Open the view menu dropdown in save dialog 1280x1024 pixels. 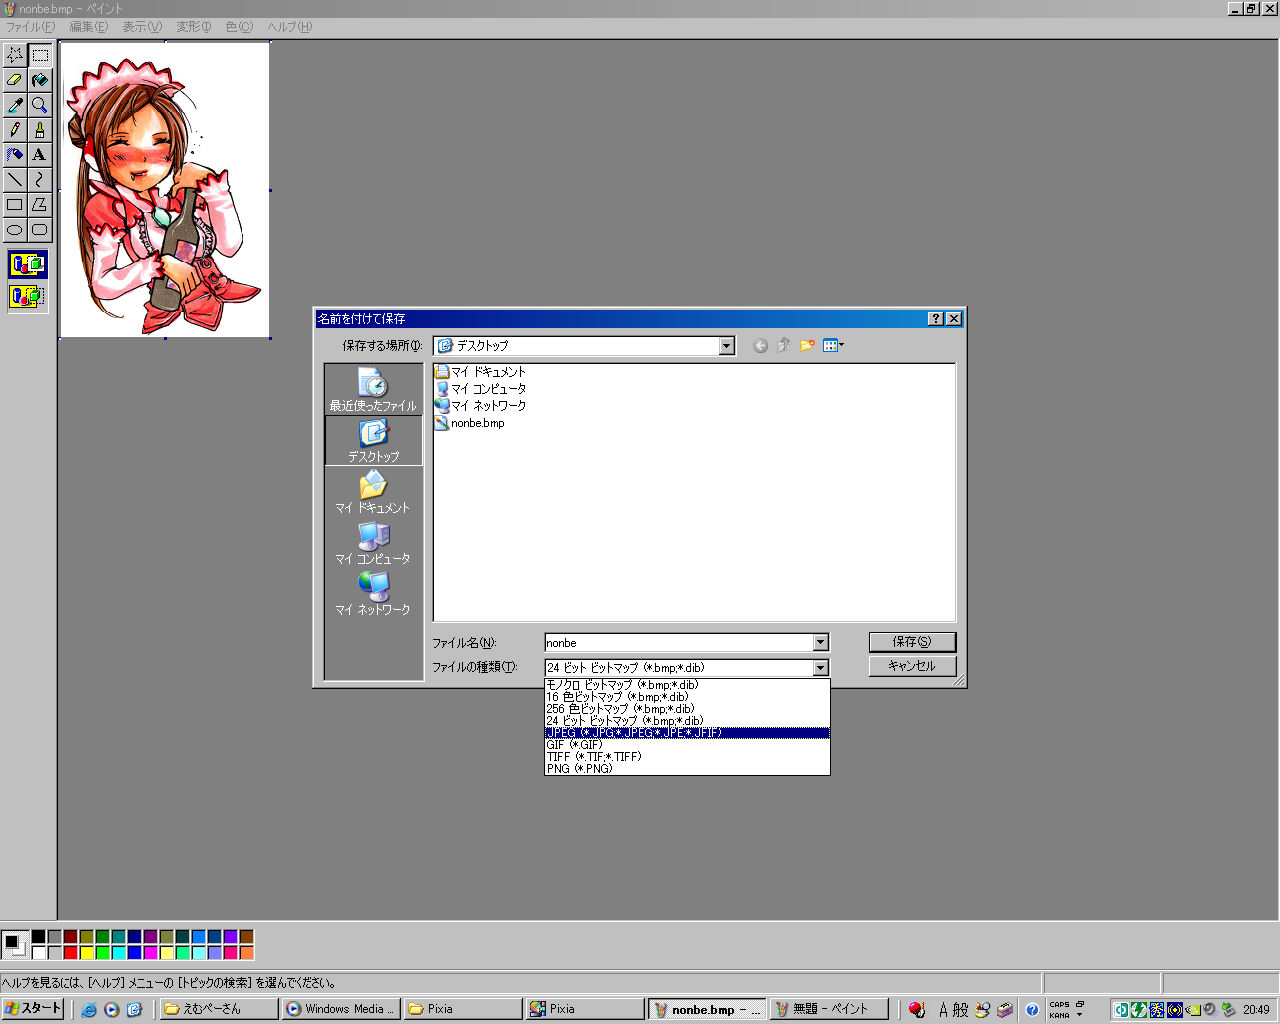(x=834, y=346)
